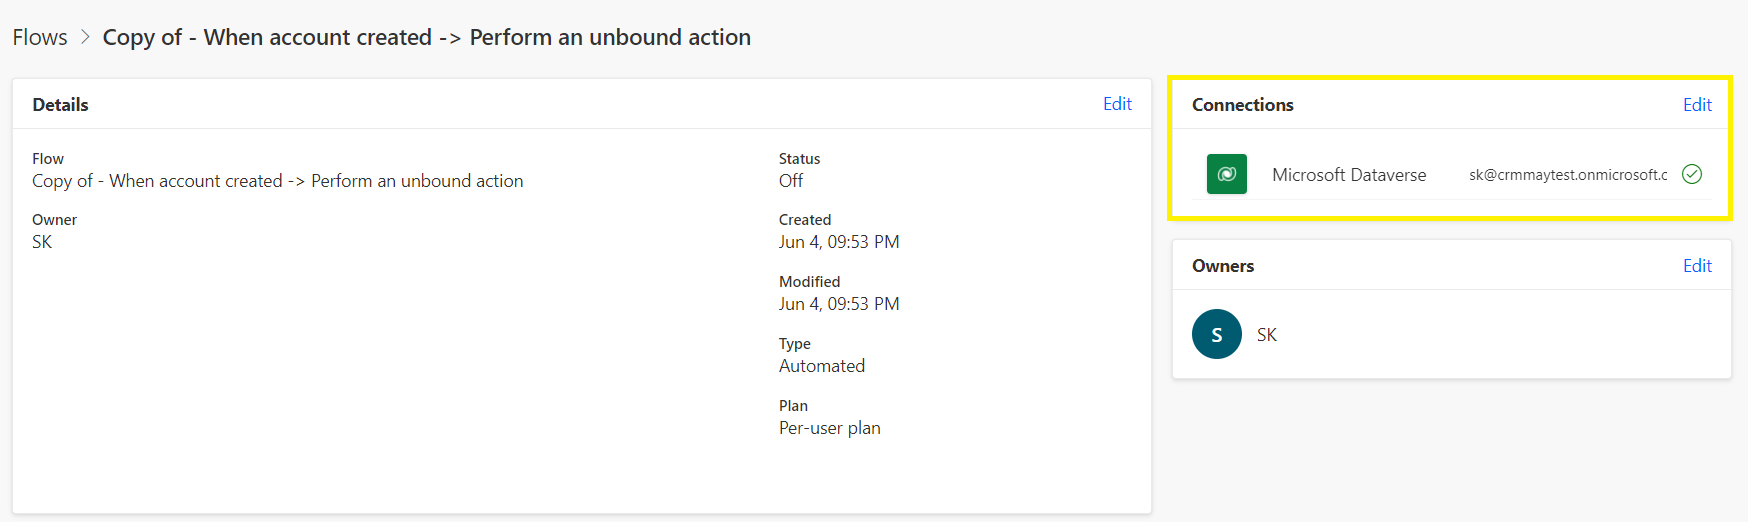Edit the Details section
The width and height of the screenshot is (1748, 522).
point(1117,104)
